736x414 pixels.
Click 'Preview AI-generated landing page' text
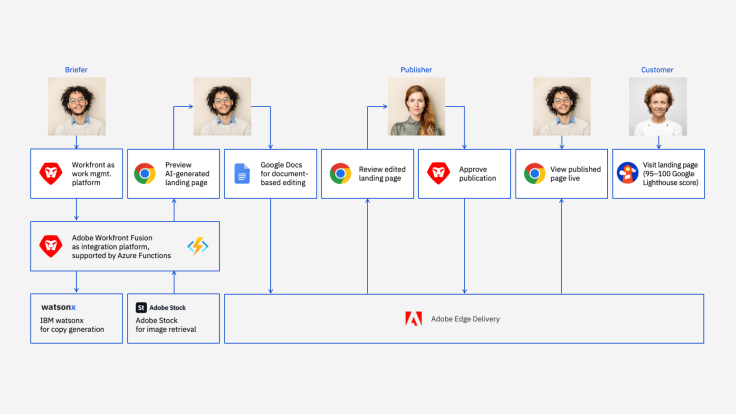[187, 174]
